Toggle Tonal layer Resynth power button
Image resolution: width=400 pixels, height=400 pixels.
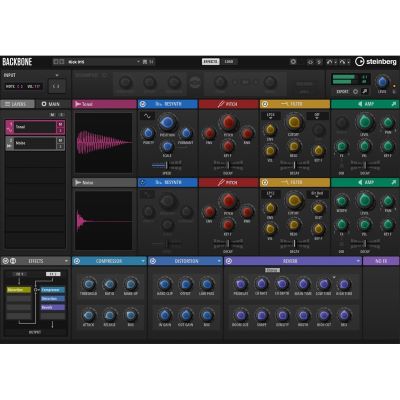tap(143, 104)
